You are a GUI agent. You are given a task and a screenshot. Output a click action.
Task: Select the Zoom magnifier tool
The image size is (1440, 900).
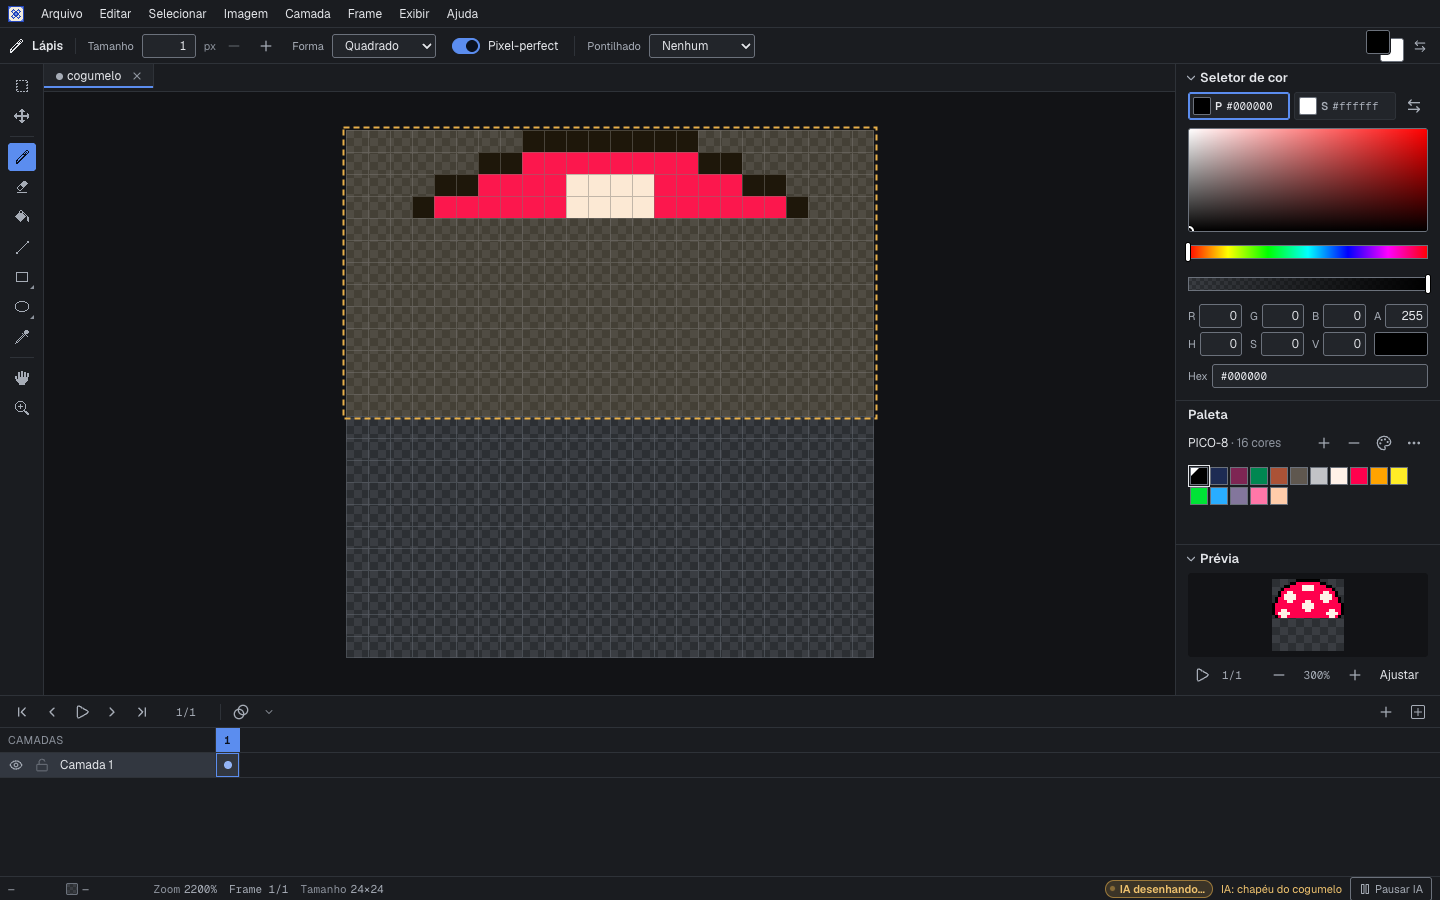[x=22, y=408]
